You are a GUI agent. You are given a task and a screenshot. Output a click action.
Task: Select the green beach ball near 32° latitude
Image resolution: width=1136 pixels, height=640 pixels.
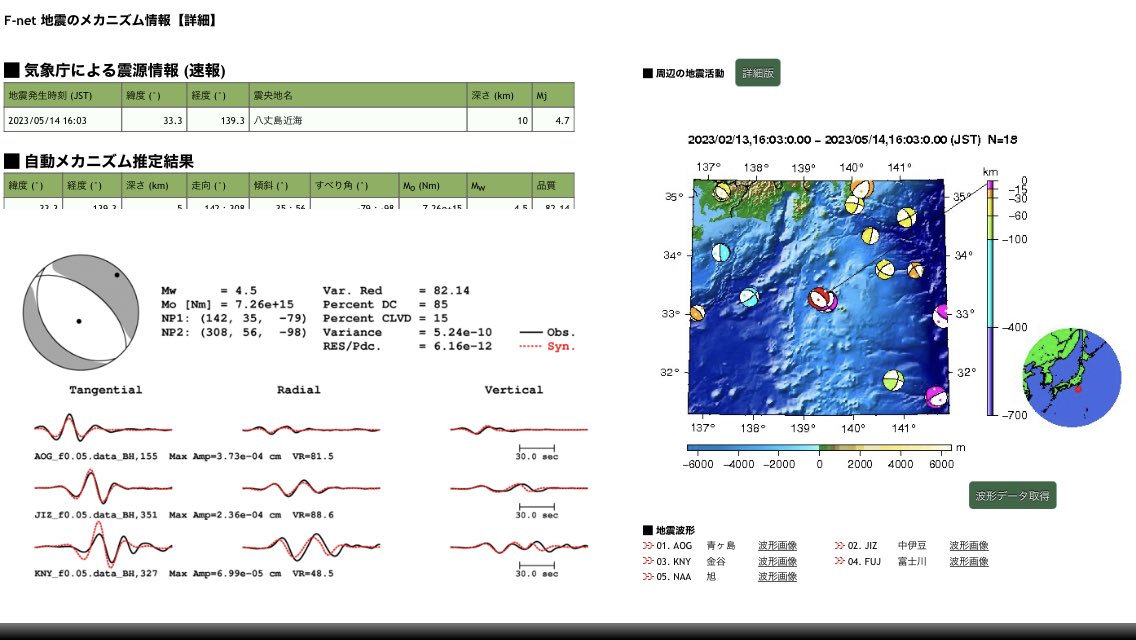click(x=893, y=380)
